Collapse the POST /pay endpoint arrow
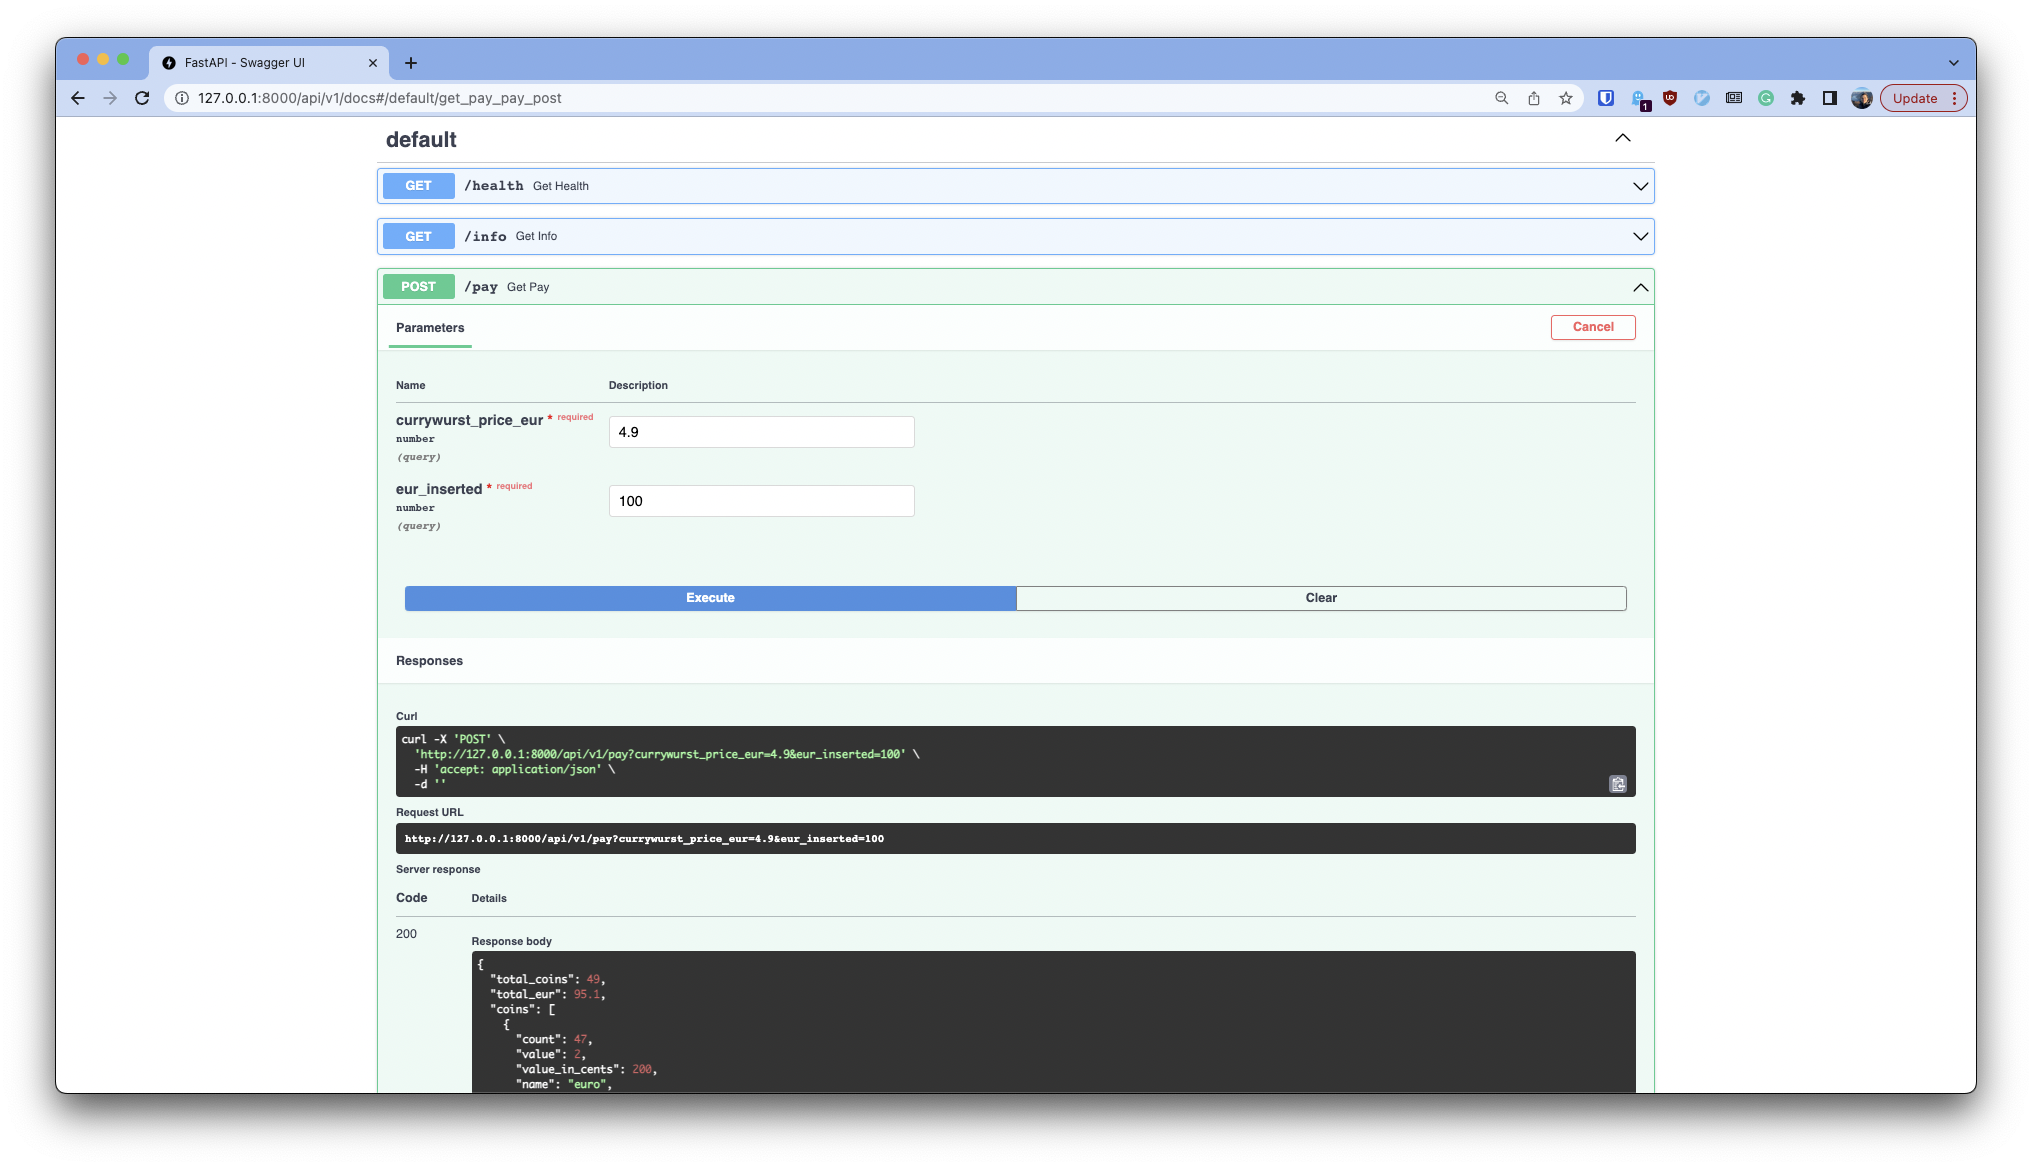This screenshot has height=1167, width=2032. pos(1640,287)
